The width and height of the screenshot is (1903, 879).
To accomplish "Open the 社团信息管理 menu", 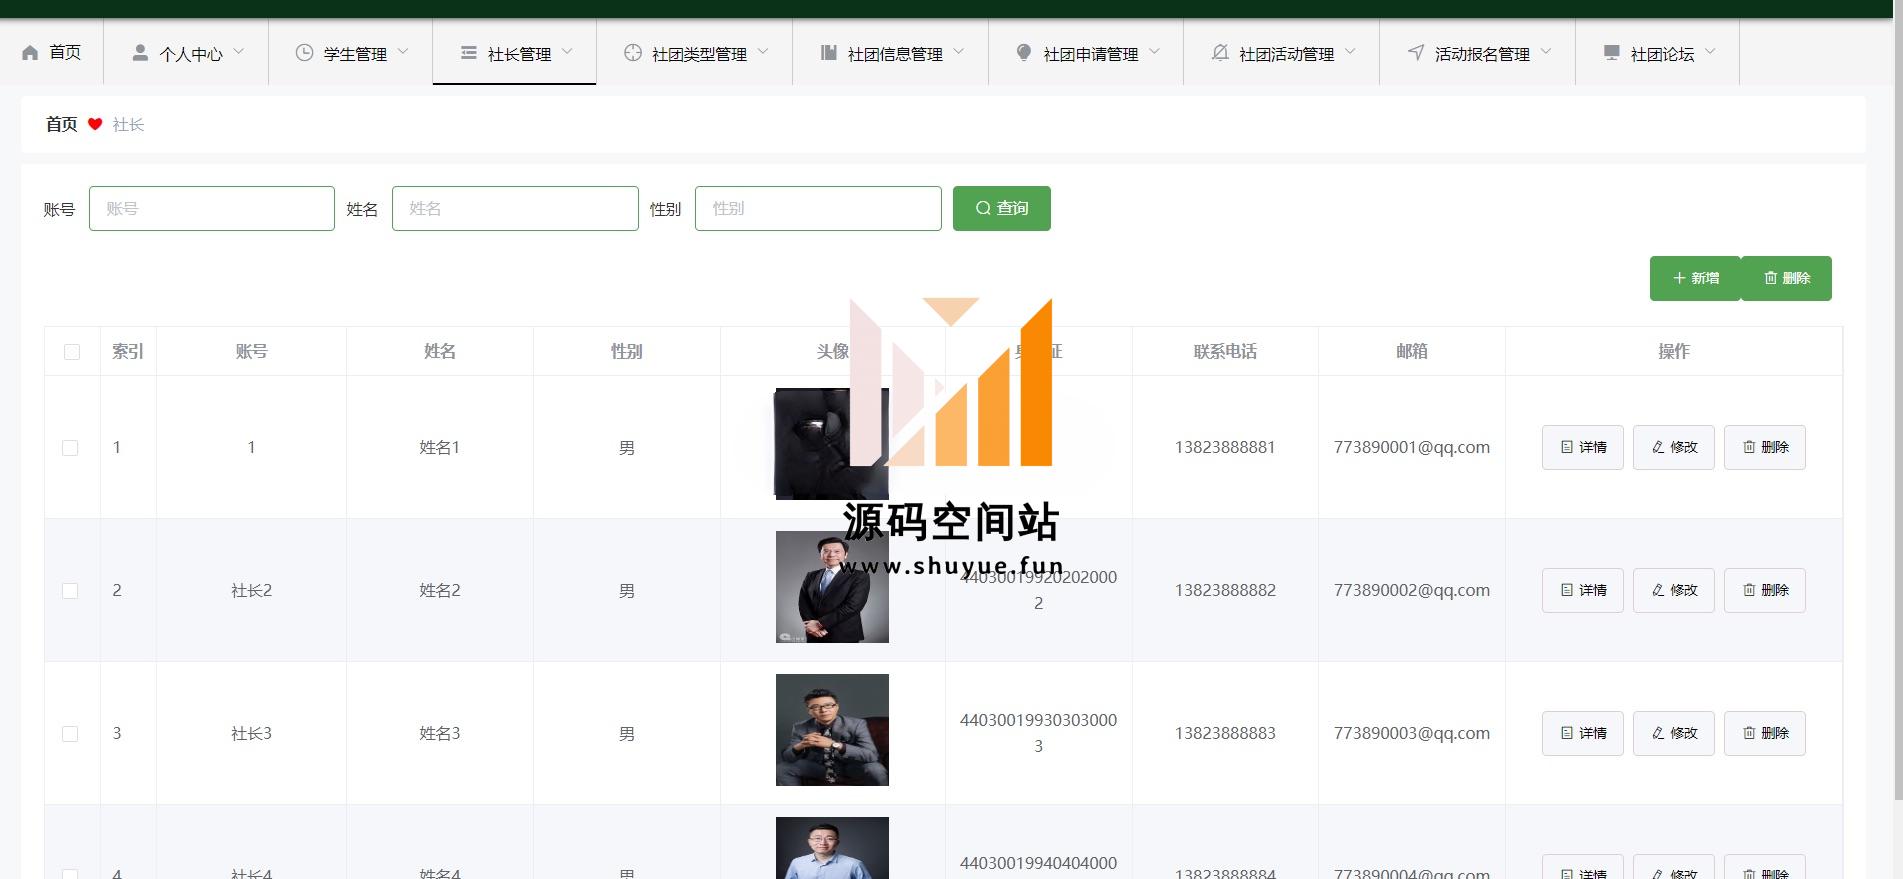I will point(891,53).
